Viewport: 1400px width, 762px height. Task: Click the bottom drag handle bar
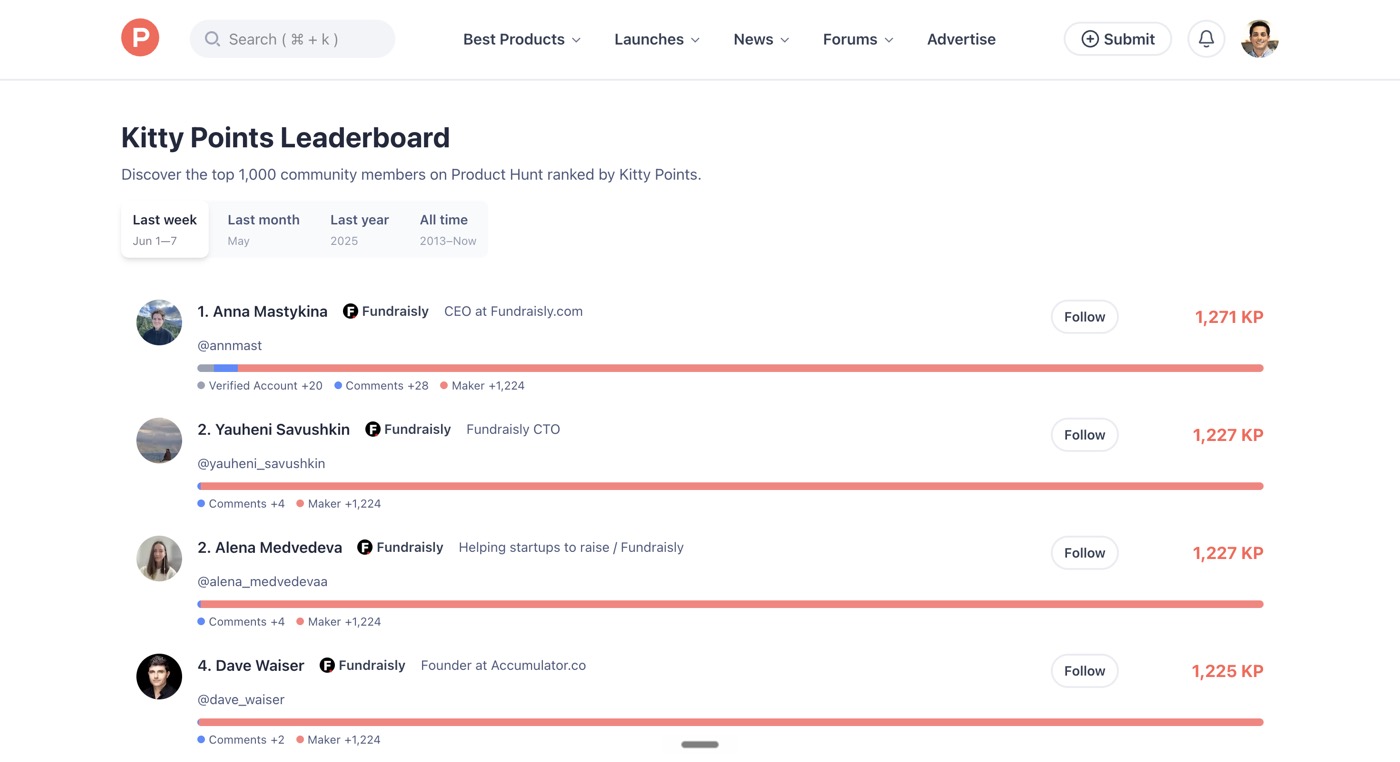tap(700, 744)
